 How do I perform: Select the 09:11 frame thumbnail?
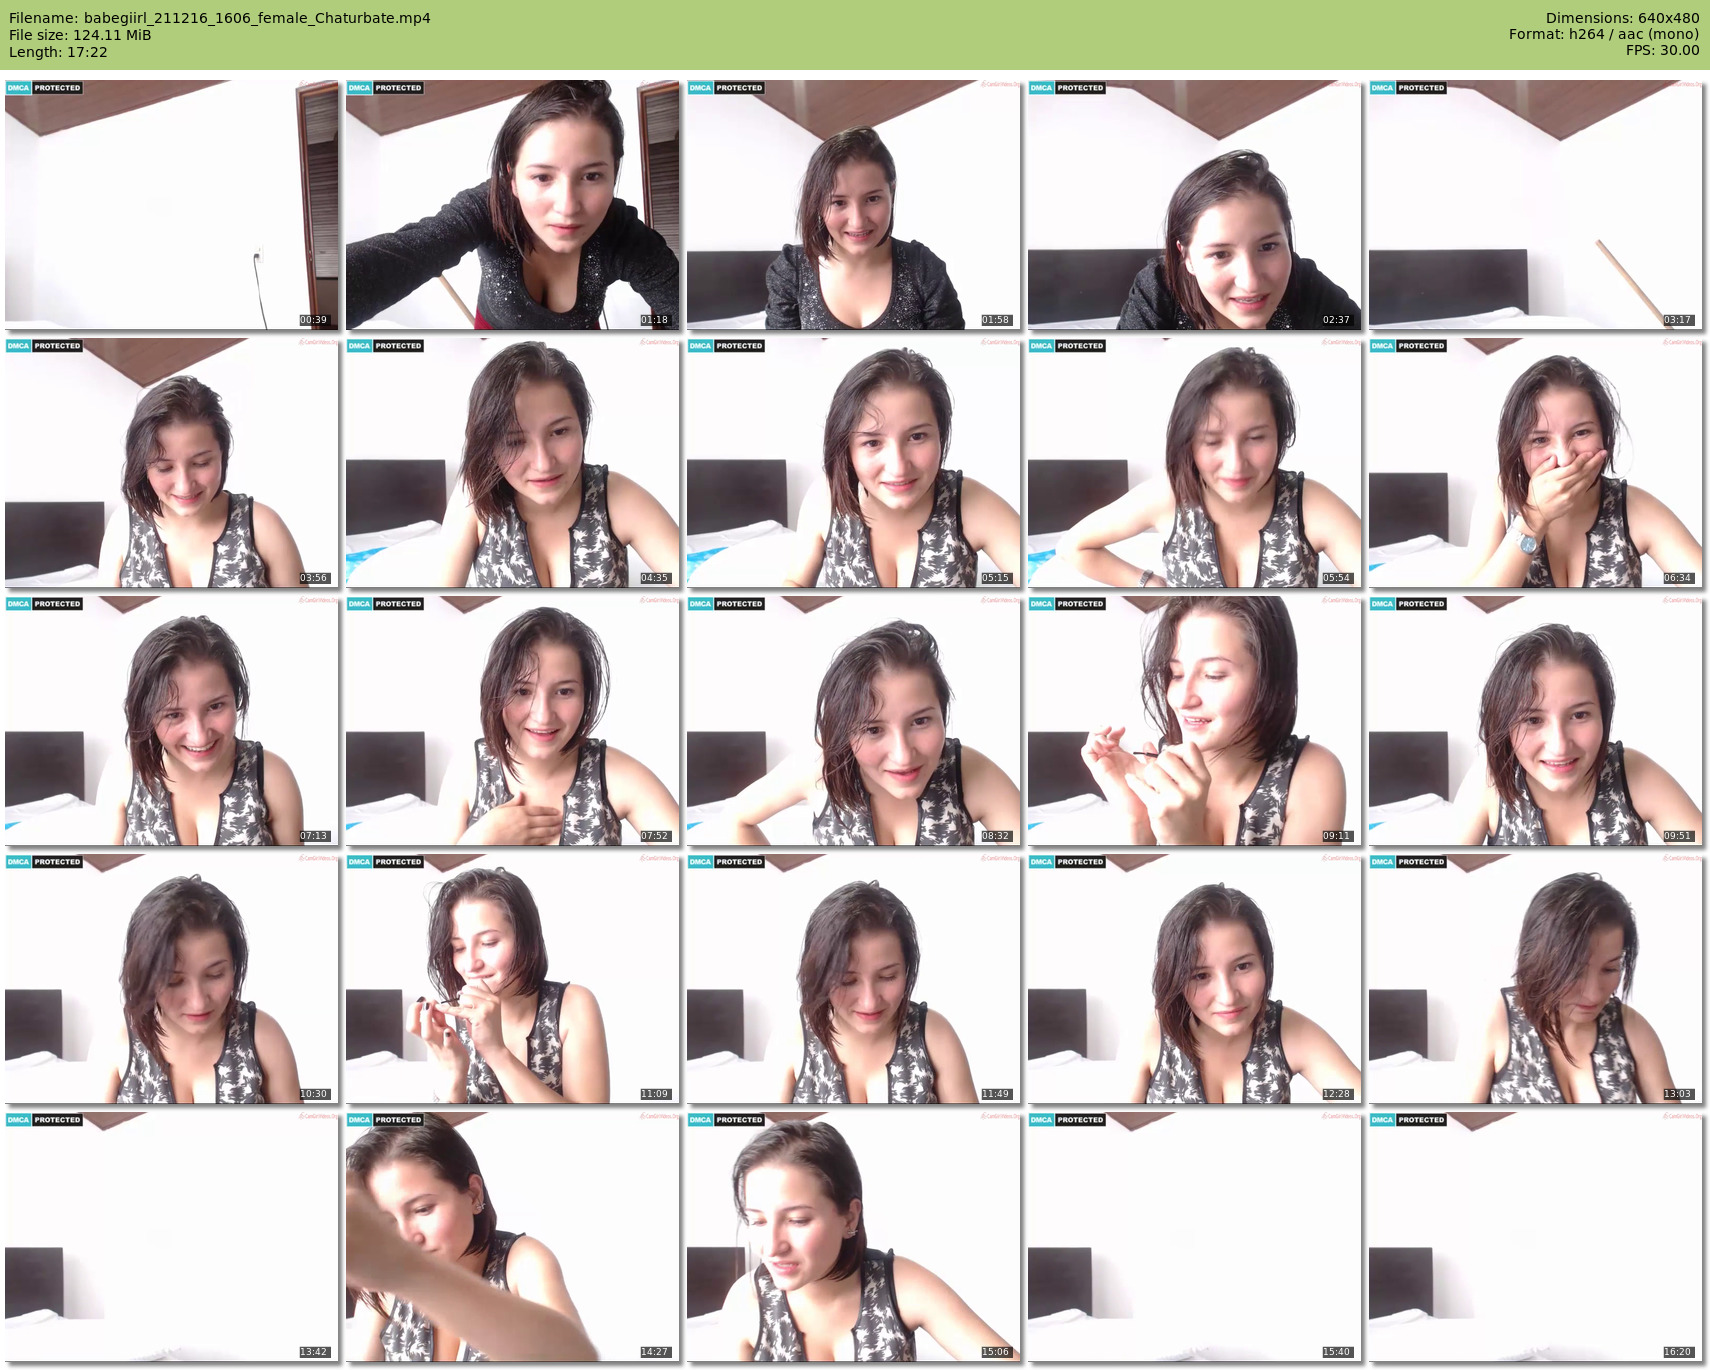pyautogui.click(x=1194, y=721)
